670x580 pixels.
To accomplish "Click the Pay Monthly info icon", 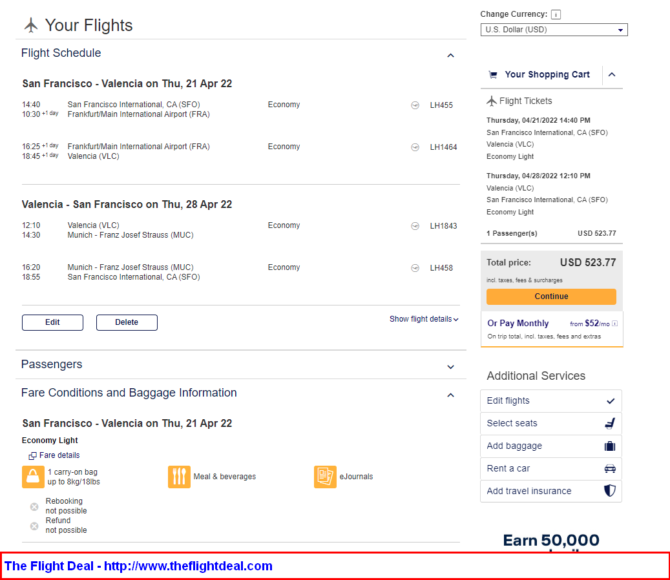I will [x=615, y=324].
